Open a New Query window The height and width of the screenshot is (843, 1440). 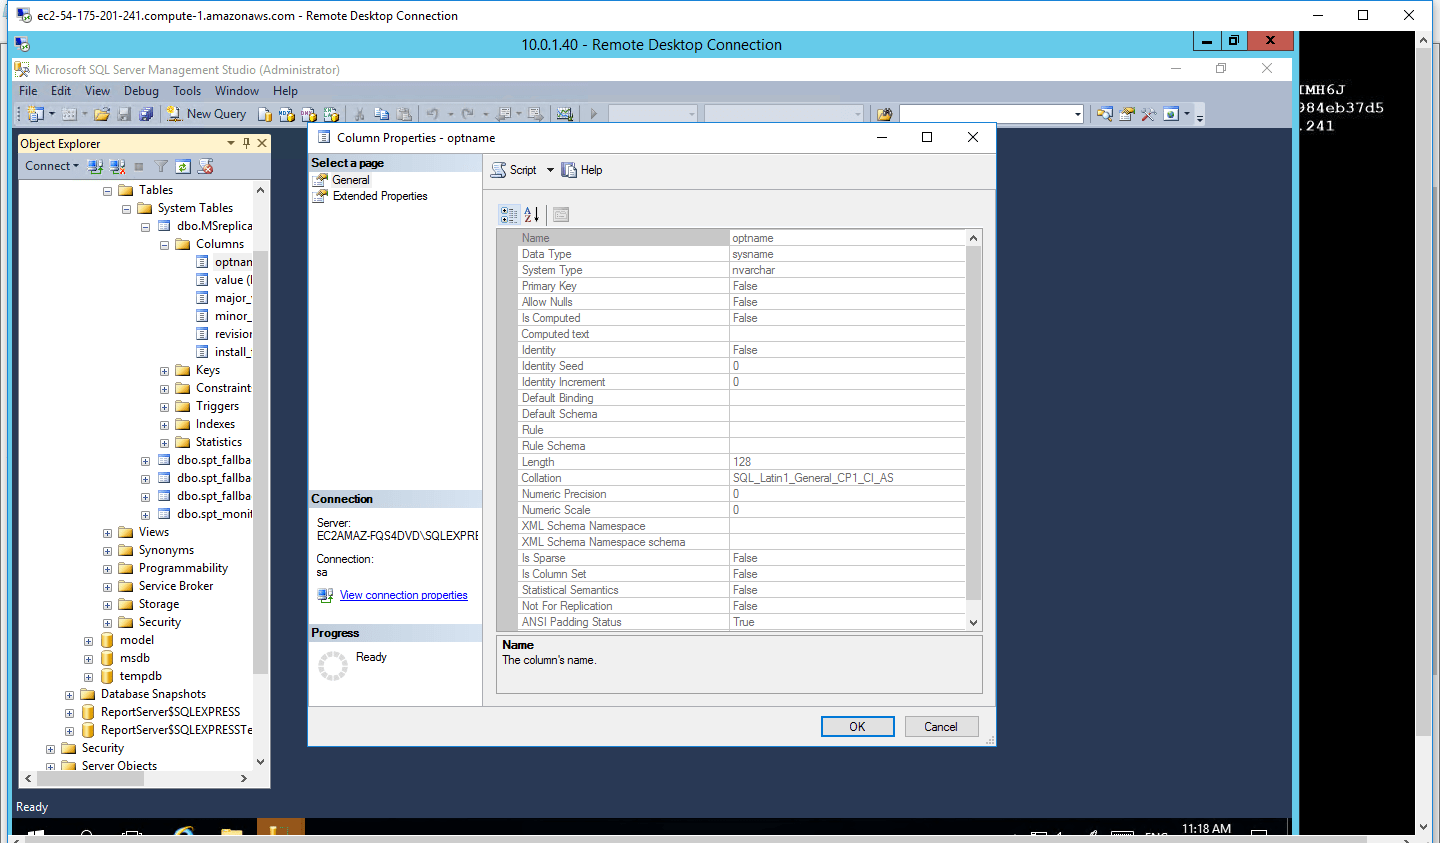[206, 113]
